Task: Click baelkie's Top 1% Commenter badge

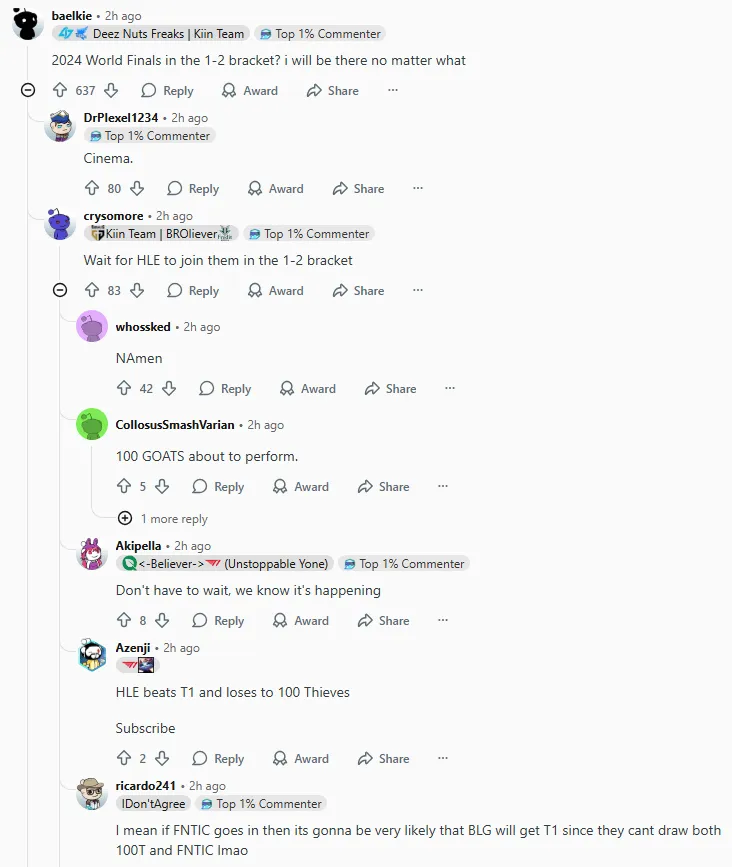Action: 320,34
